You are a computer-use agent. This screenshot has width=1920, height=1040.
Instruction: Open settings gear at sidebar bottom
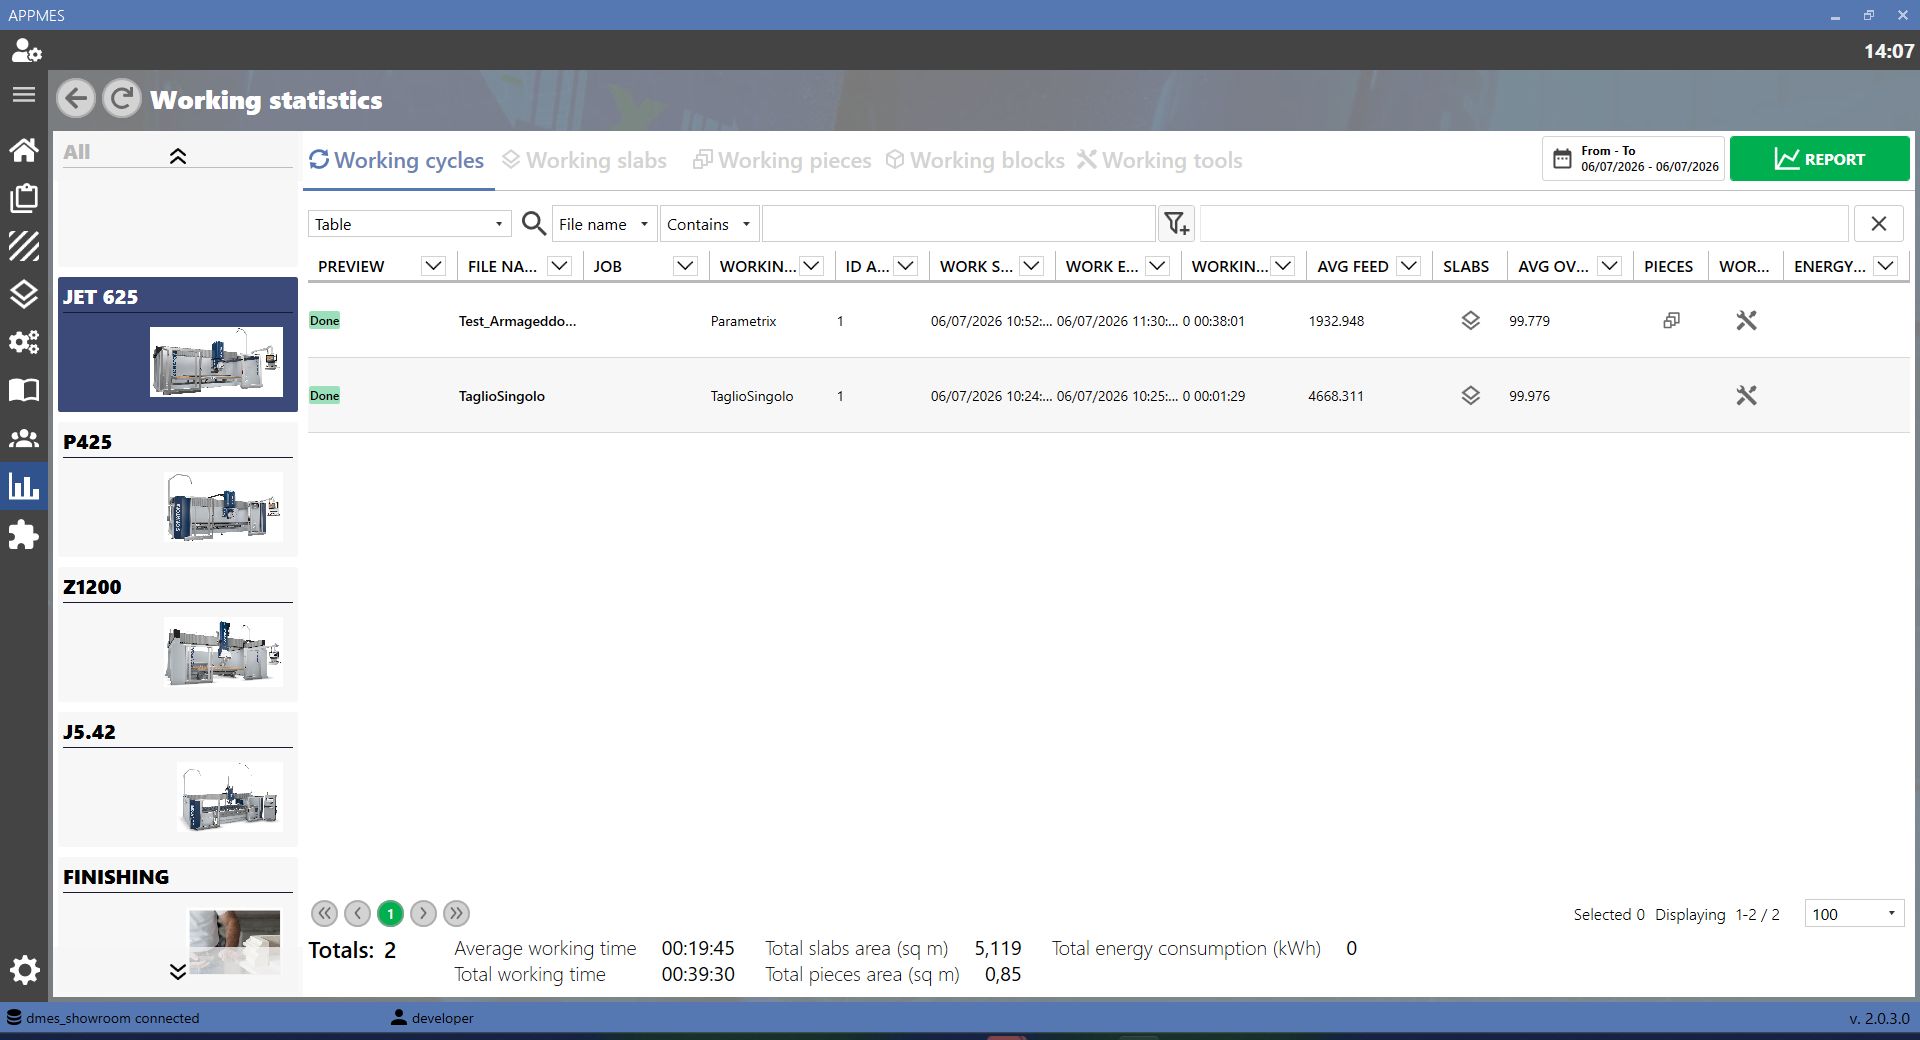[x=24, y=970]
